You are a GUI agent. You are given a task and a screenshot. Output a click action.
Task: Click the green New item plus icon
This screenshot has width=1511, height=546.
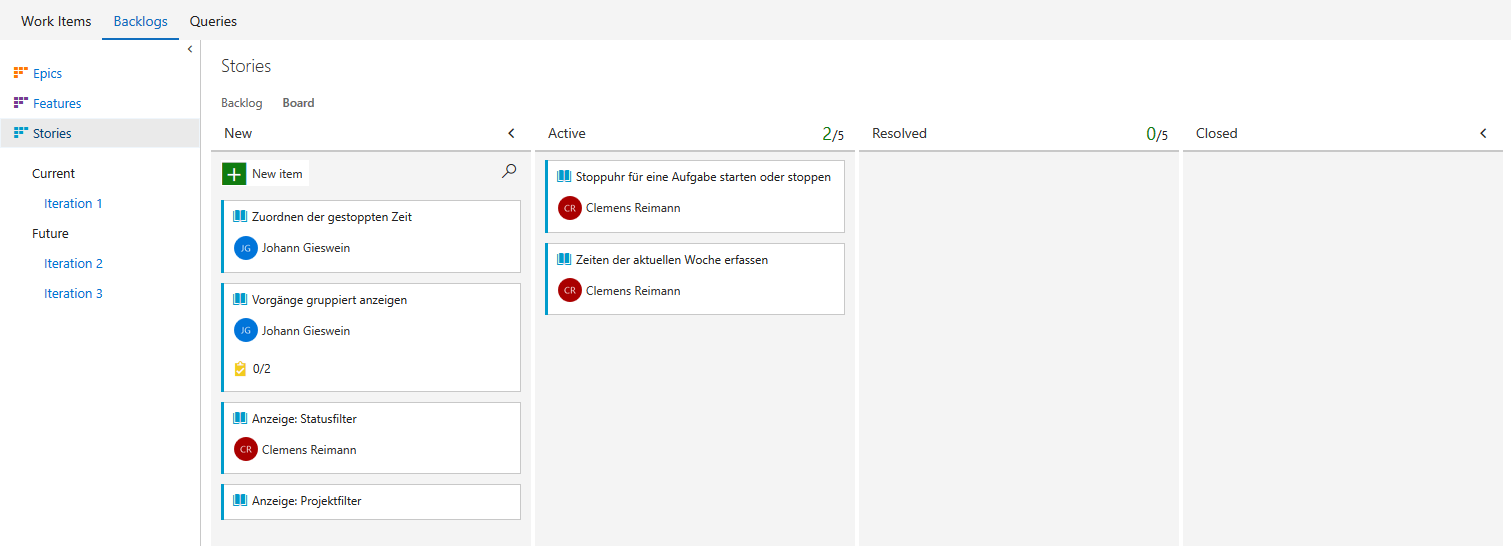234,174
